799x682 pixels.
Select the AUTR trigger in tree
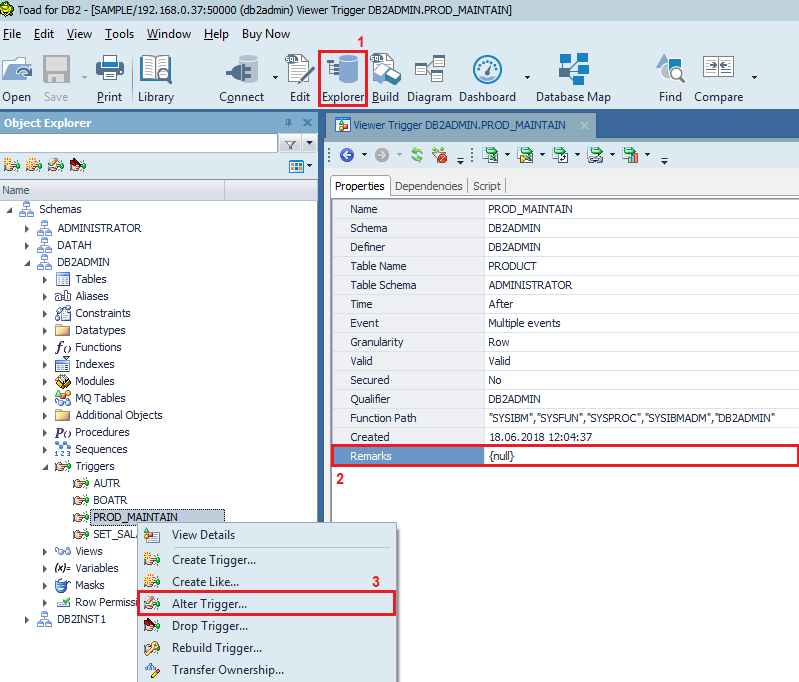point(106,483)
